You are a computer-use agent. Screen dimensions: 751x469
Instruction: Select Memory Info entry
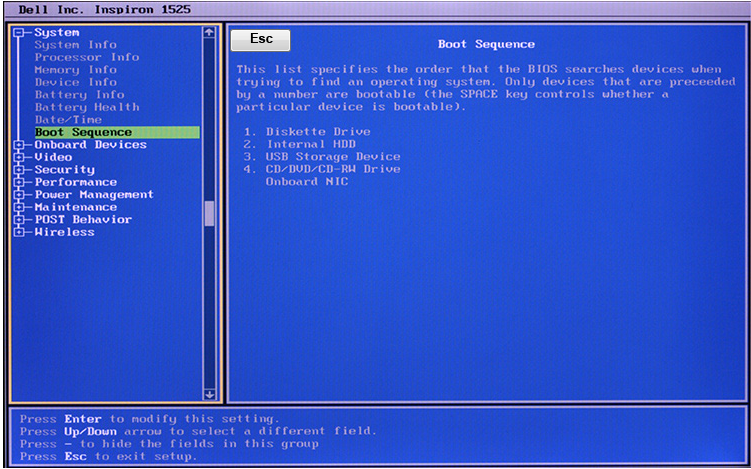point(75,70)
